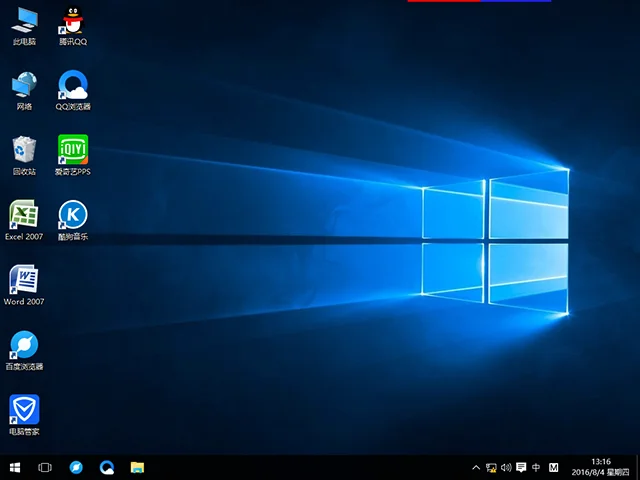Click the network status tray icon
The width and height of the screenshot is (640, 480).
(491, 468)
